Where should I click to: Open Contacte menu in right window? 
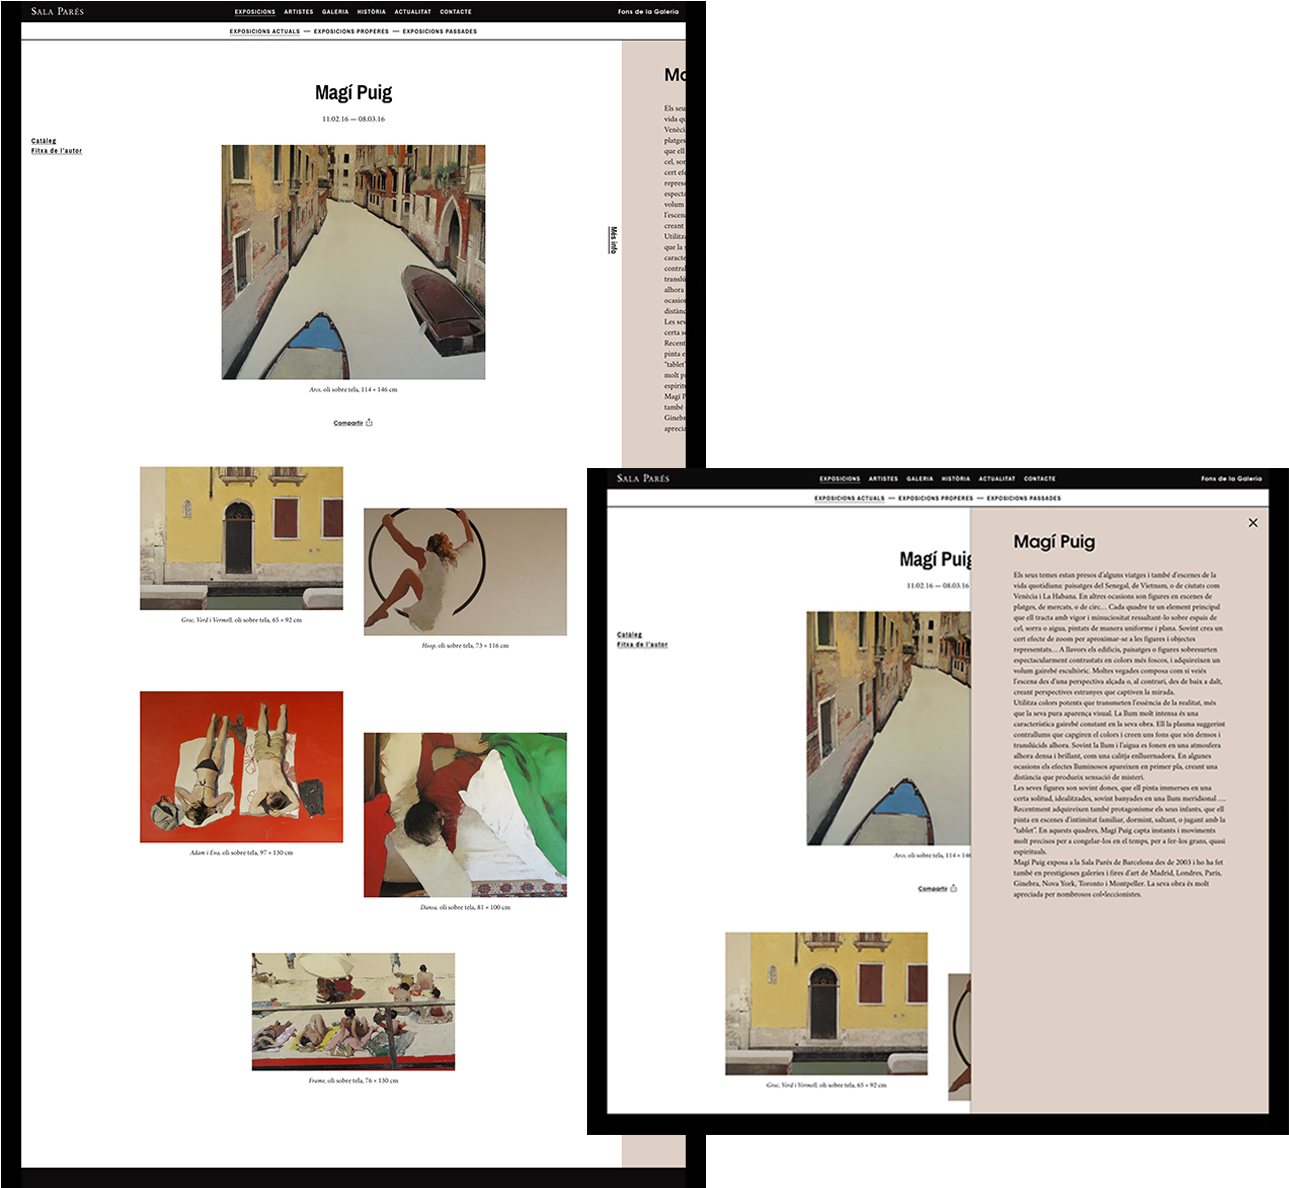click(x=1040, y=479)
